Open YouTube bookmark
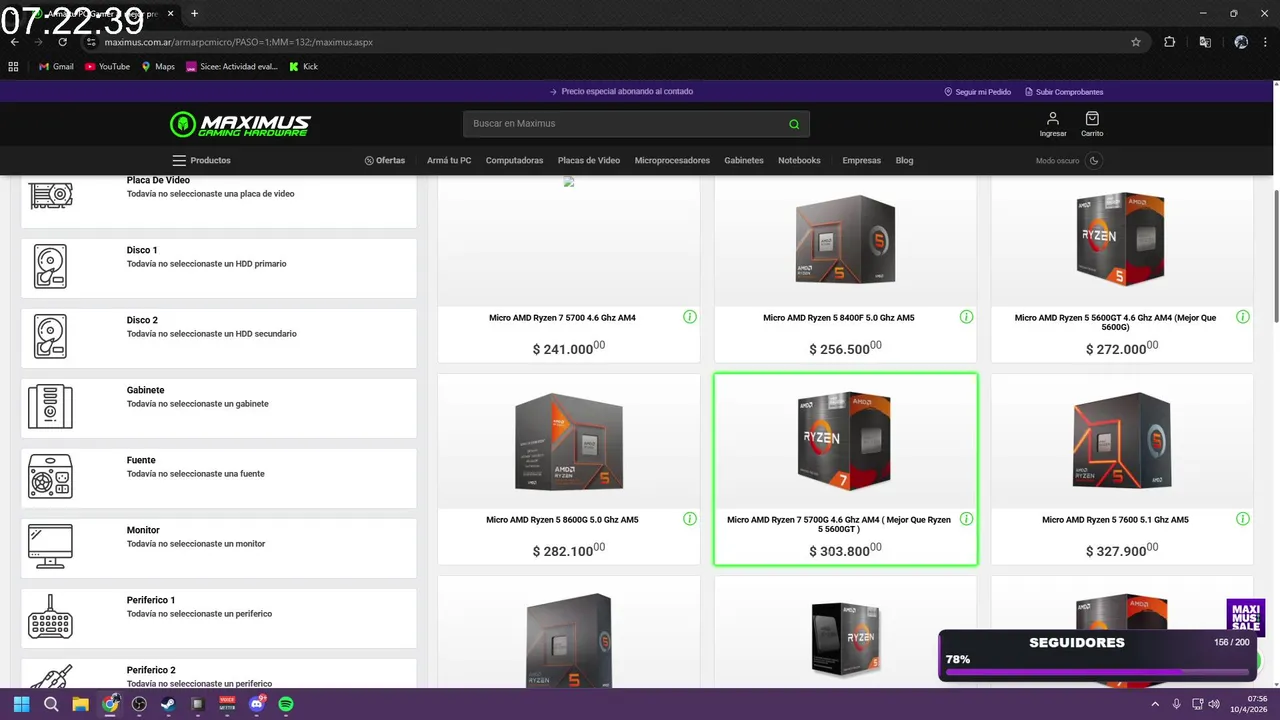1280x720 pixels. tap(107, 67)
